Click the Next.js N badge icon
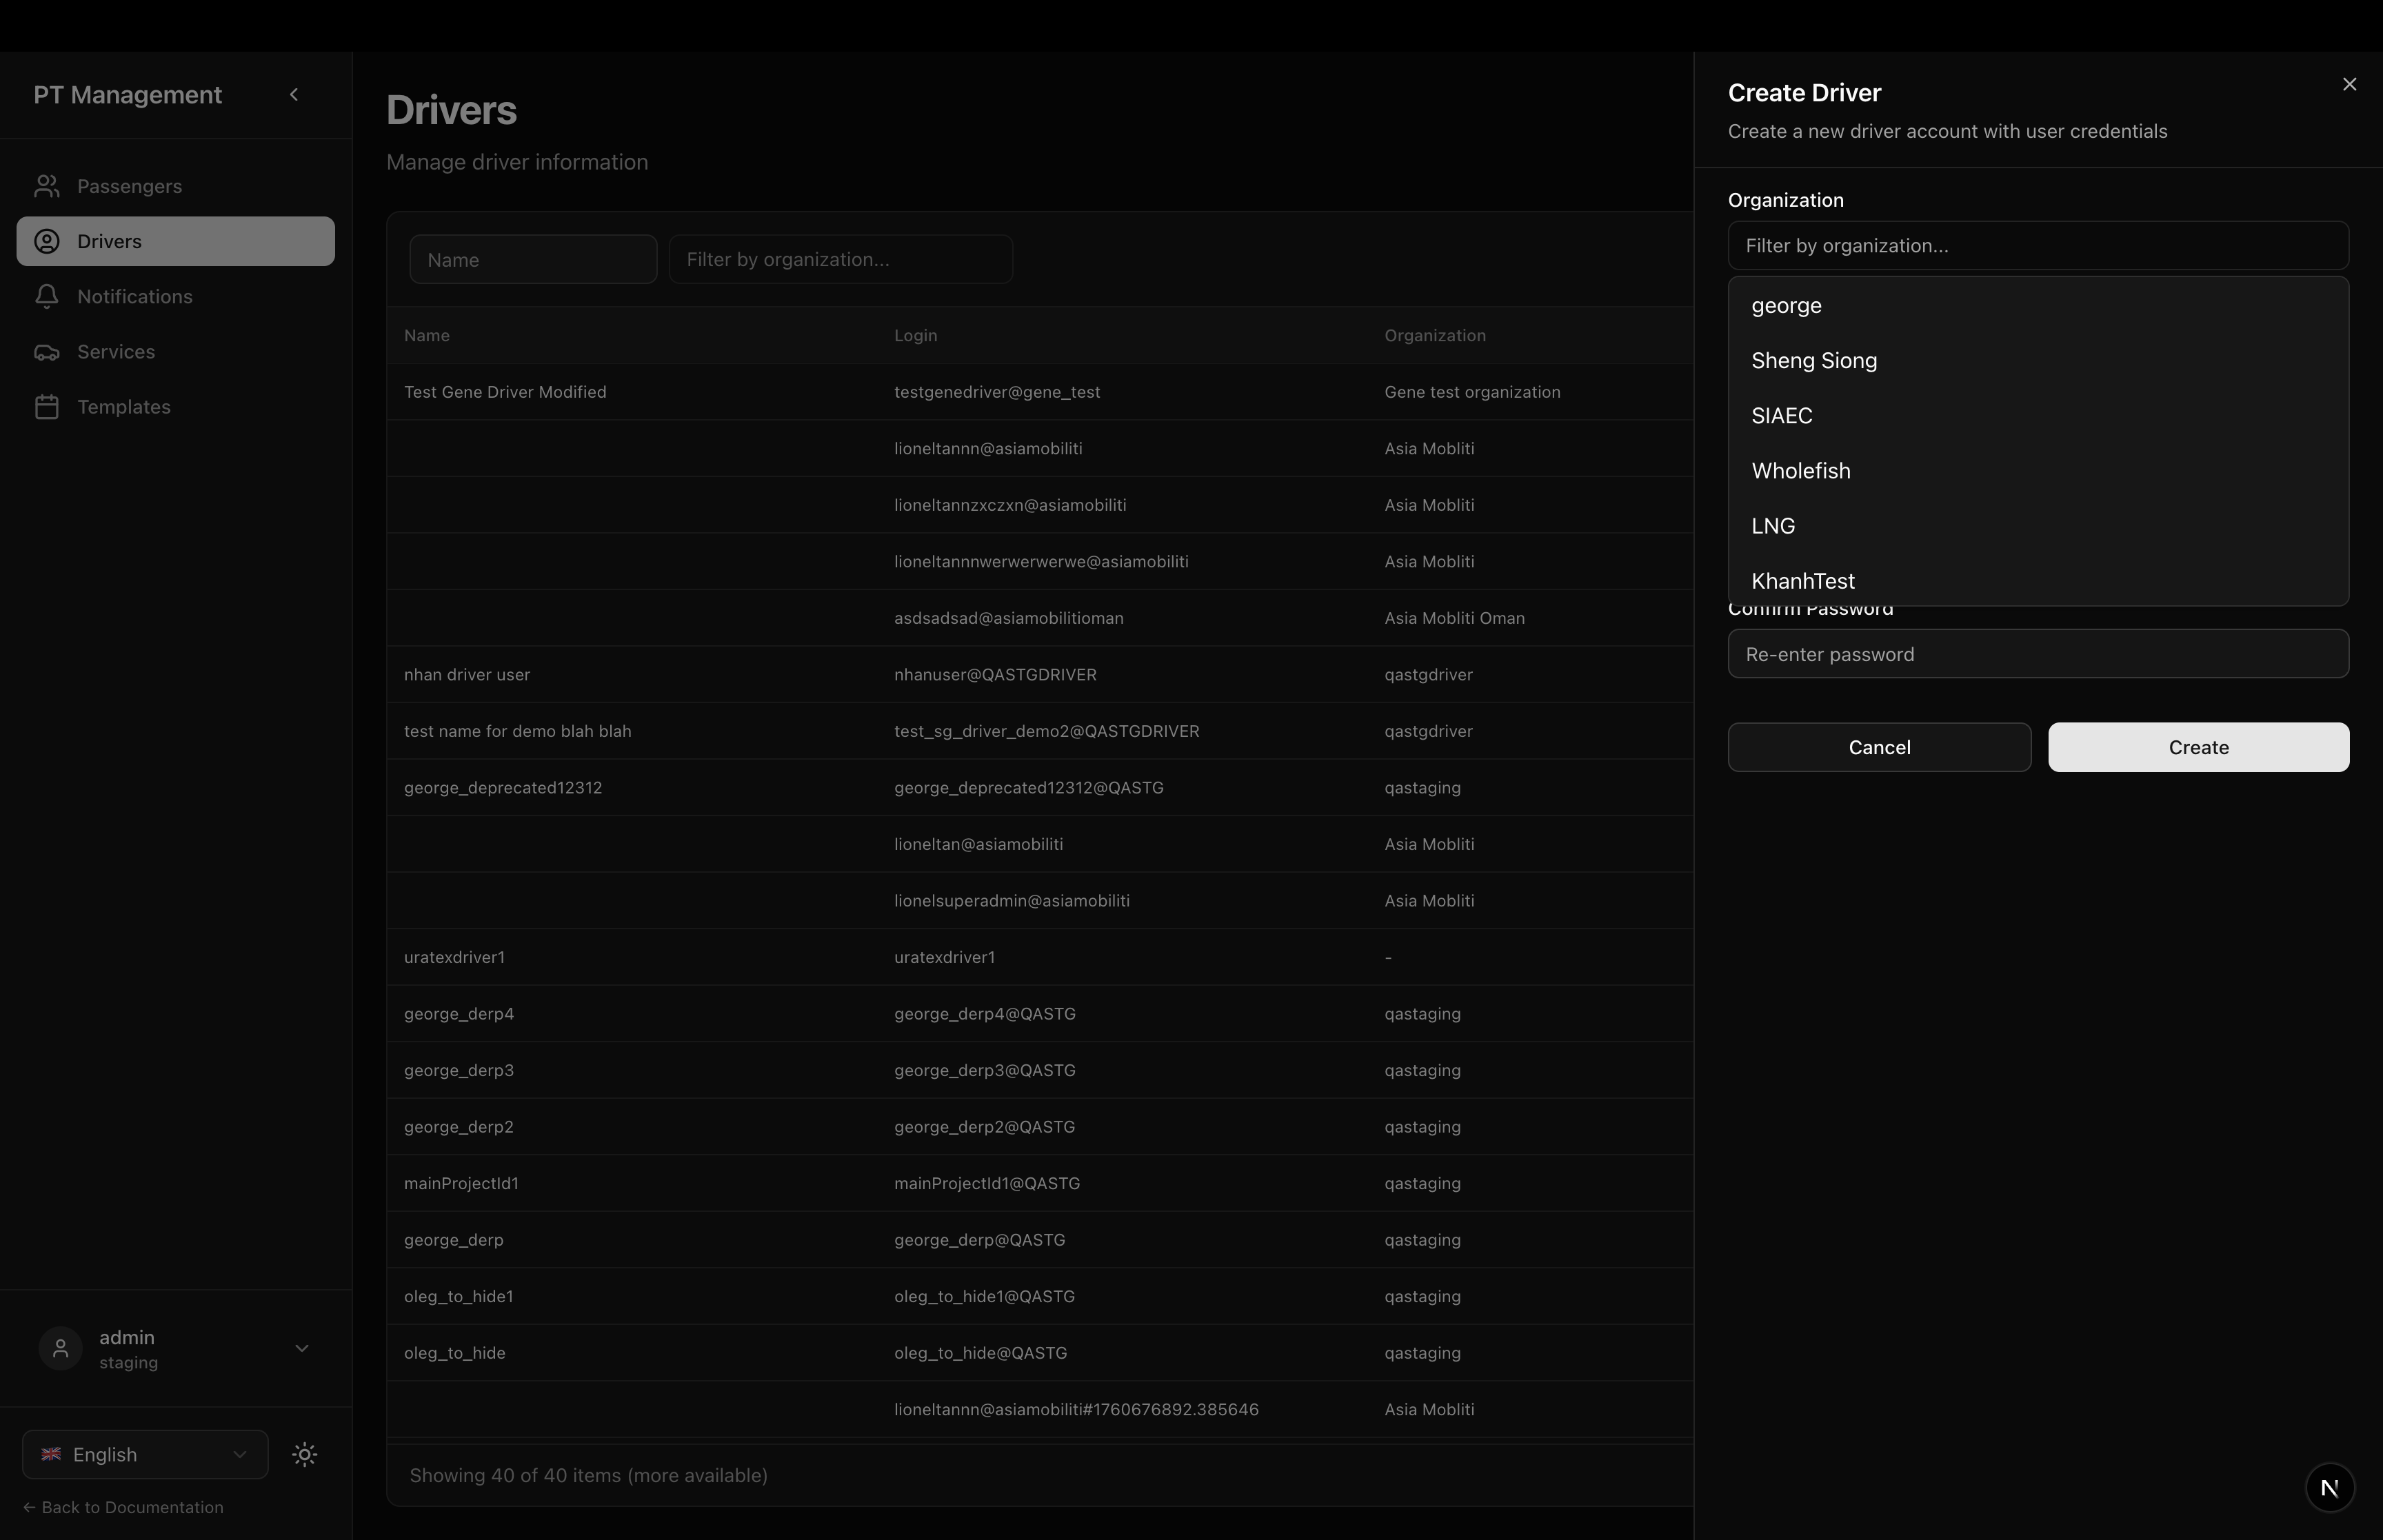 [2329, 1488]
